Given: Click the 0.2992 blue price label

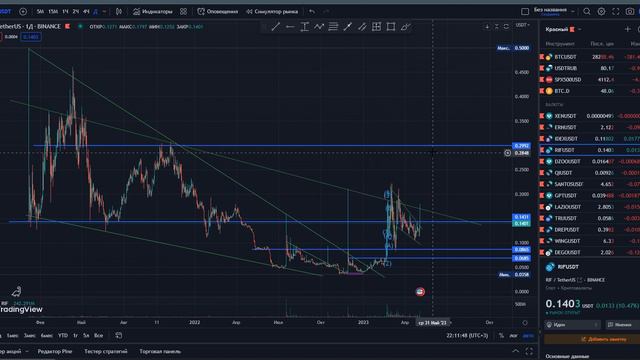Looking at the screenshot, I should [521, 146].
